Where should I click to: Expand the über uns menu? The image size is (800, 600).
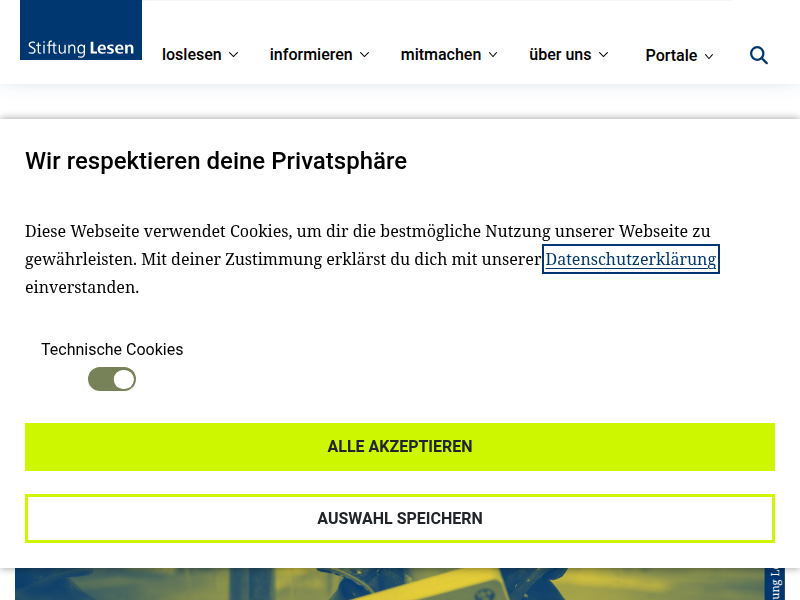pyautogui.click(x=569, y=55)
